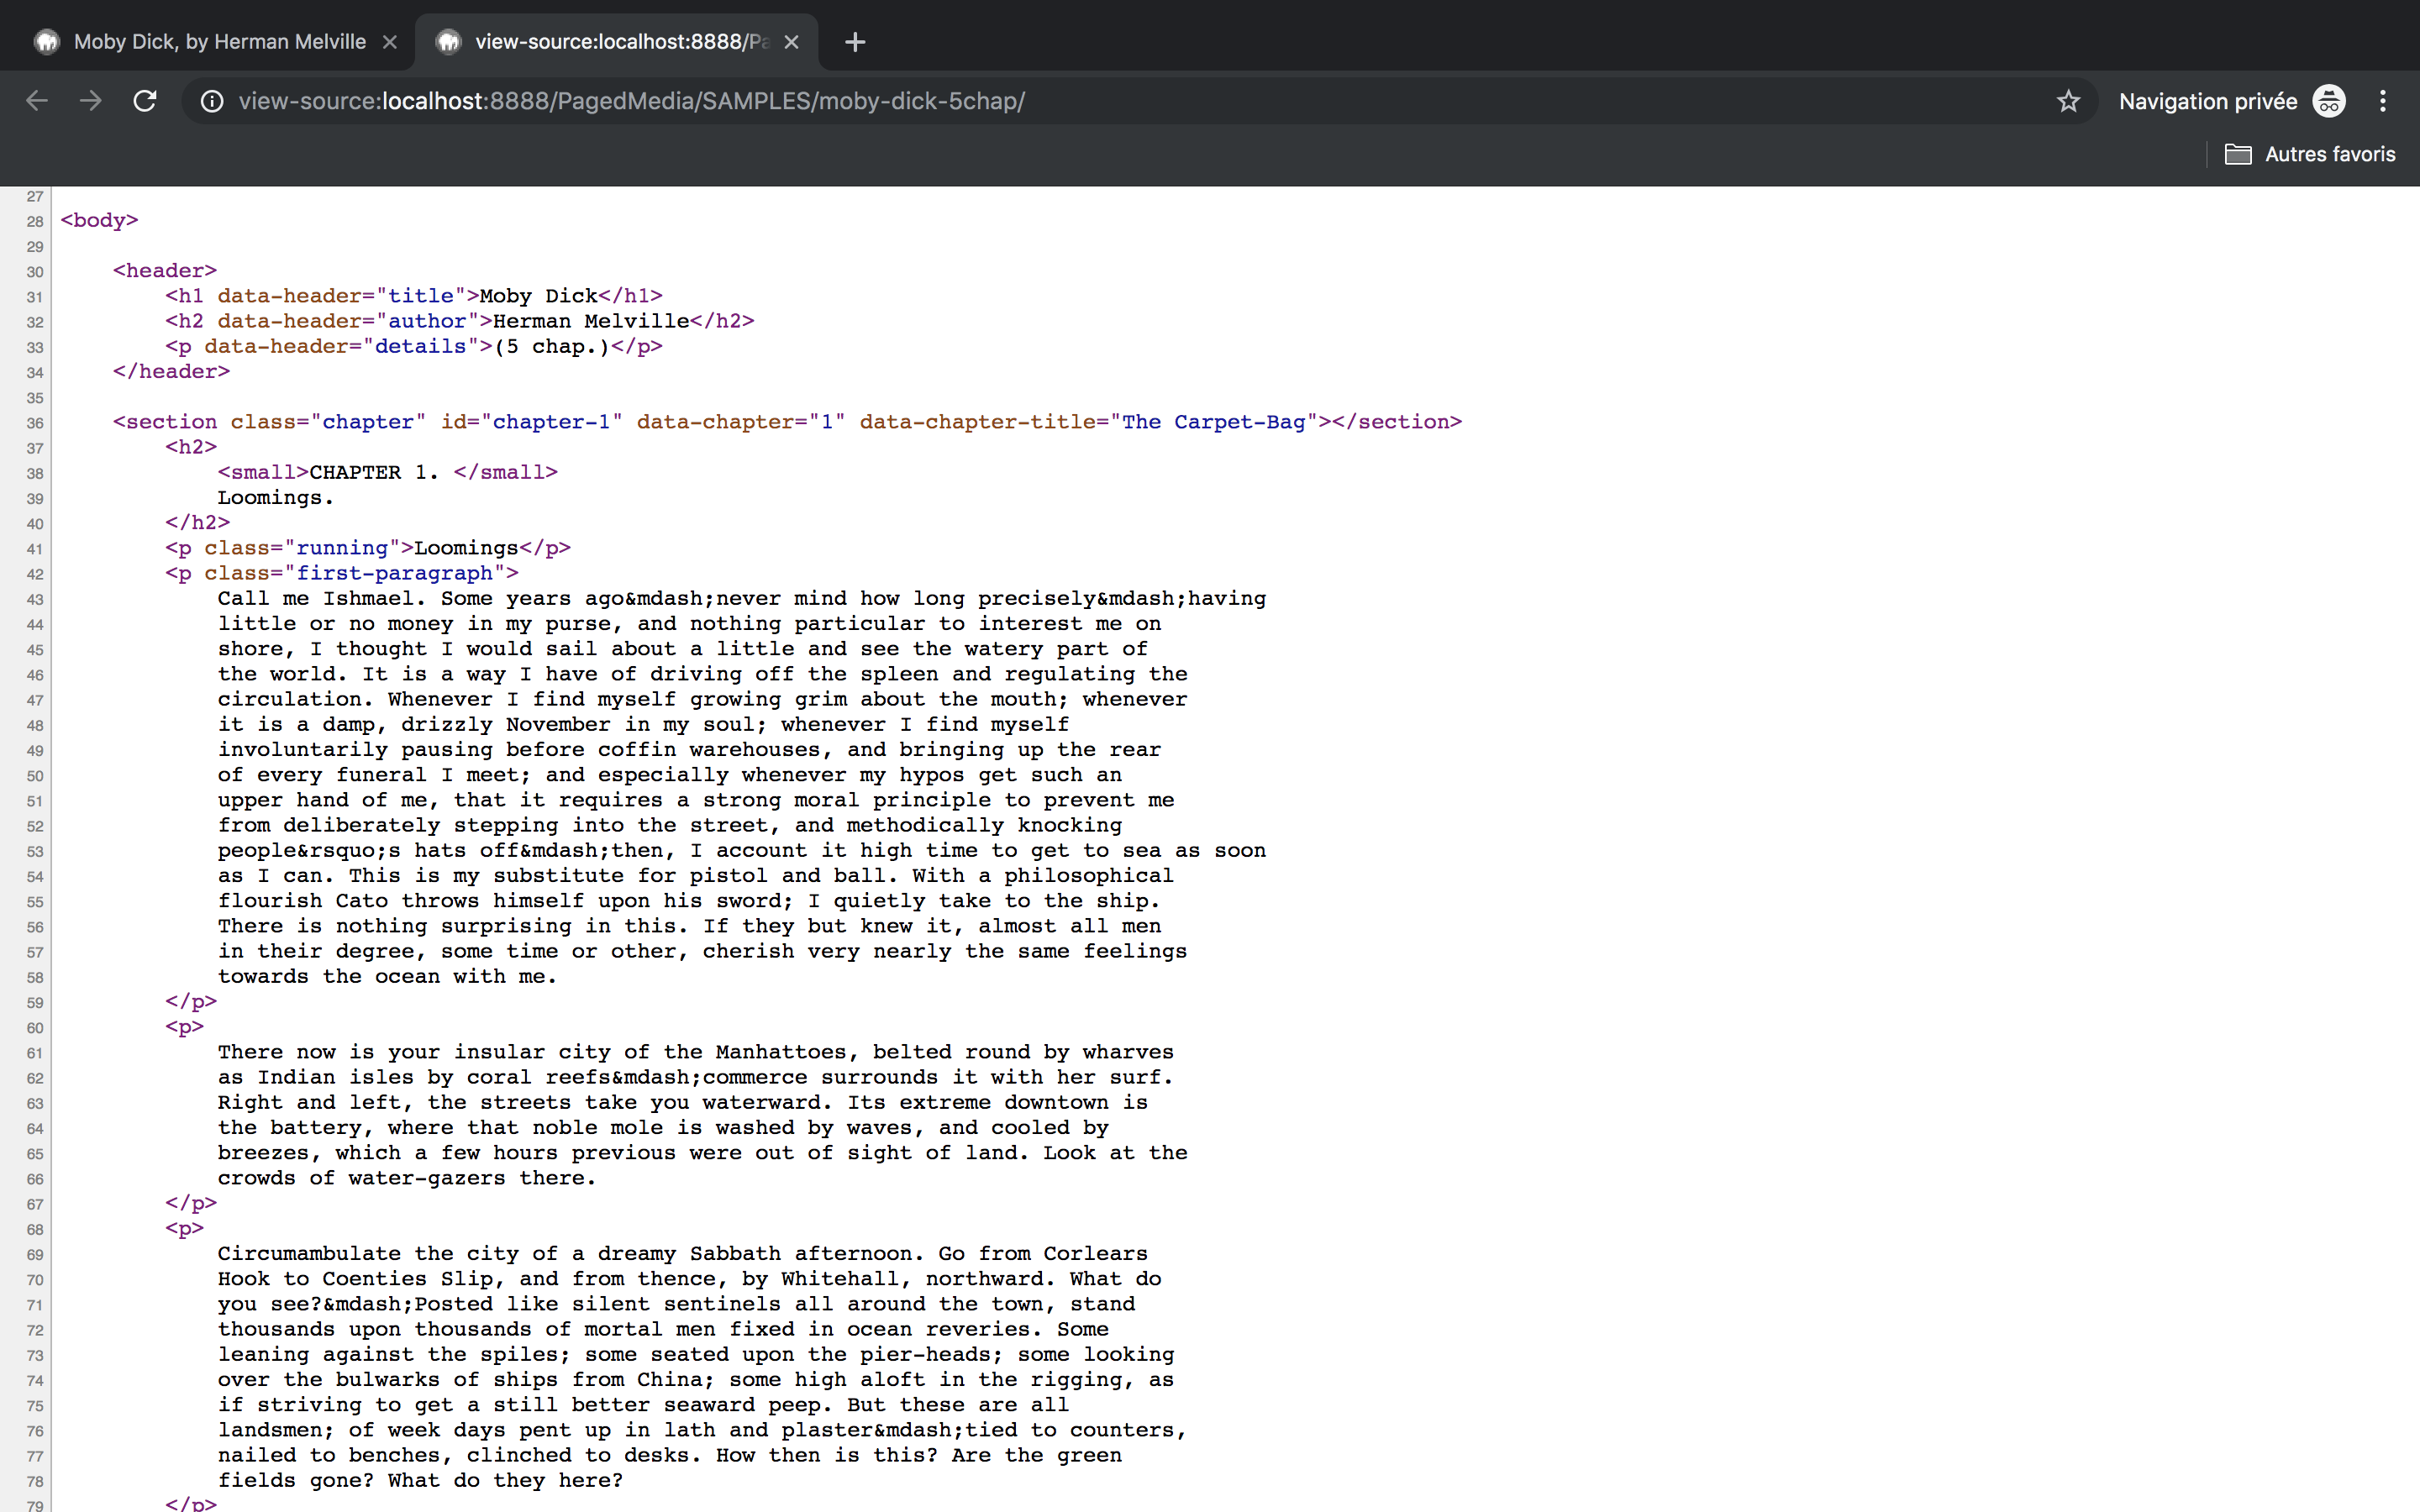Open the site information icon
2420x1512 pixels.
point(212,101)
